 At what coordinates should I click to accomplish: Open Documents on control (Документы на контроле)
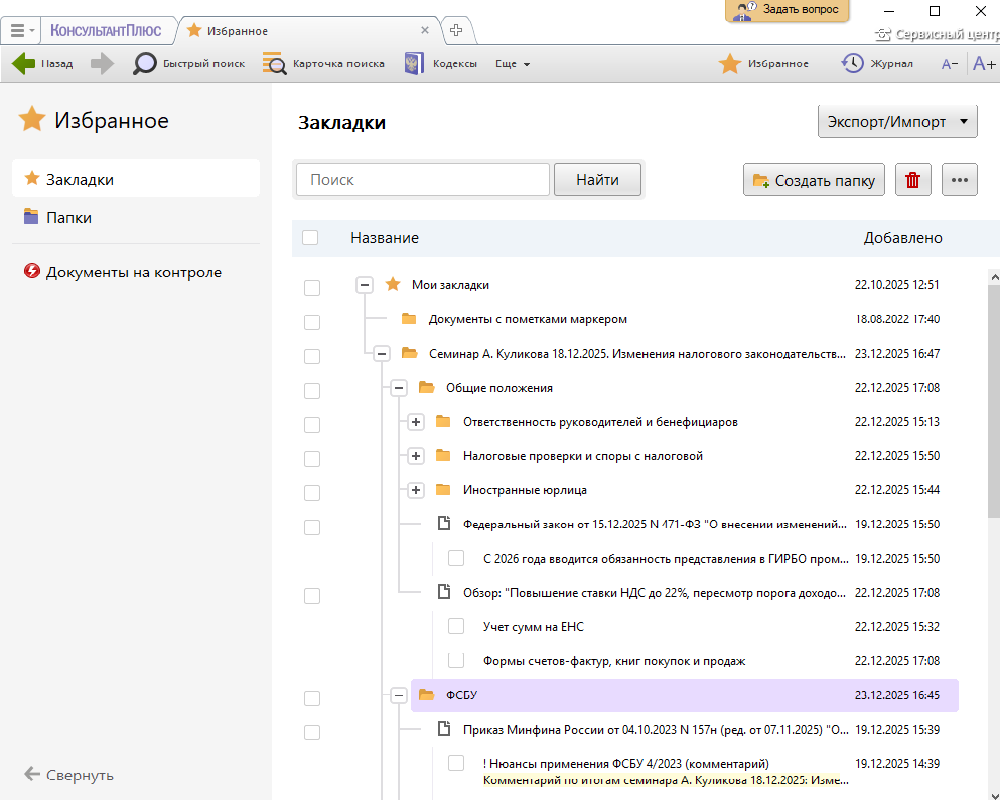pos(133,272)
